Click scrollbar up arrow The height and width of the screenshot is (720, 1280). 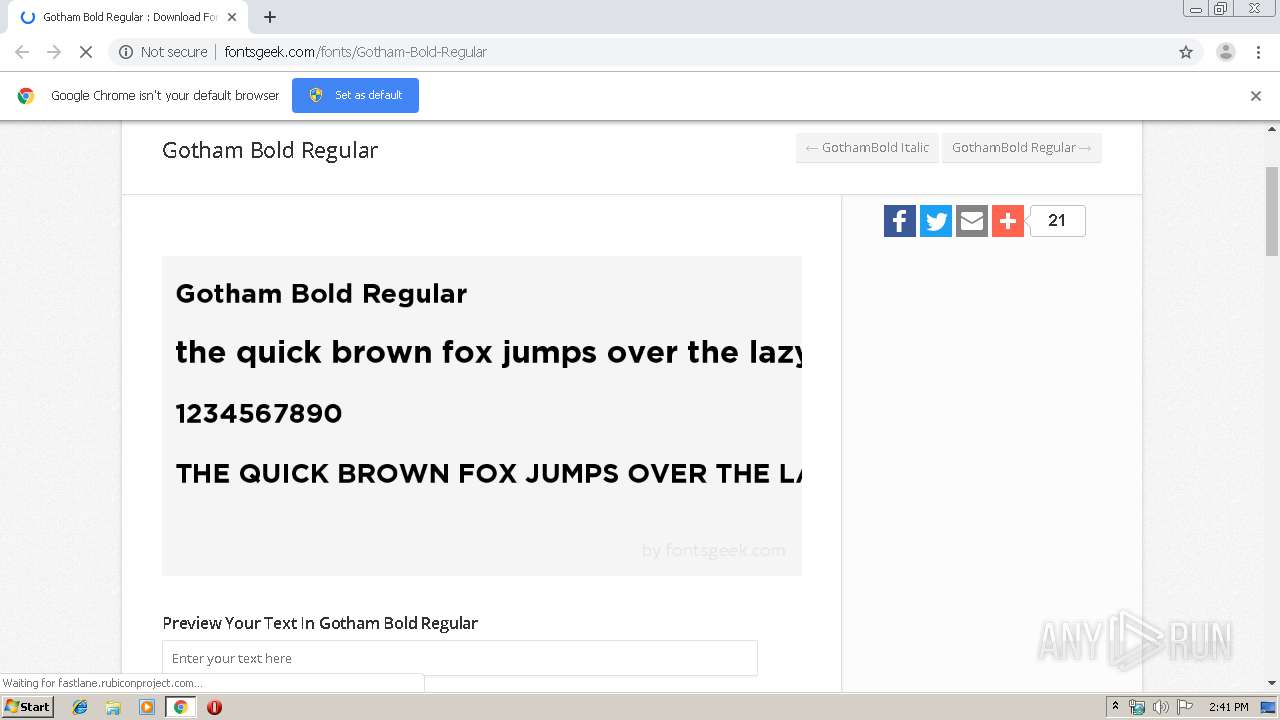[x=1272, y=129]
